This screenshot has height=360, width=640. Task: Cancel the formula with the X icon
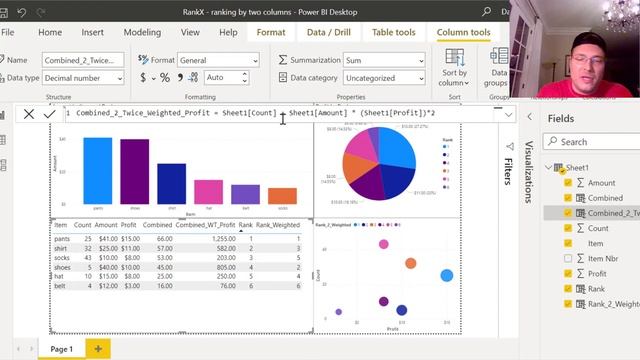tap(29, 114)
